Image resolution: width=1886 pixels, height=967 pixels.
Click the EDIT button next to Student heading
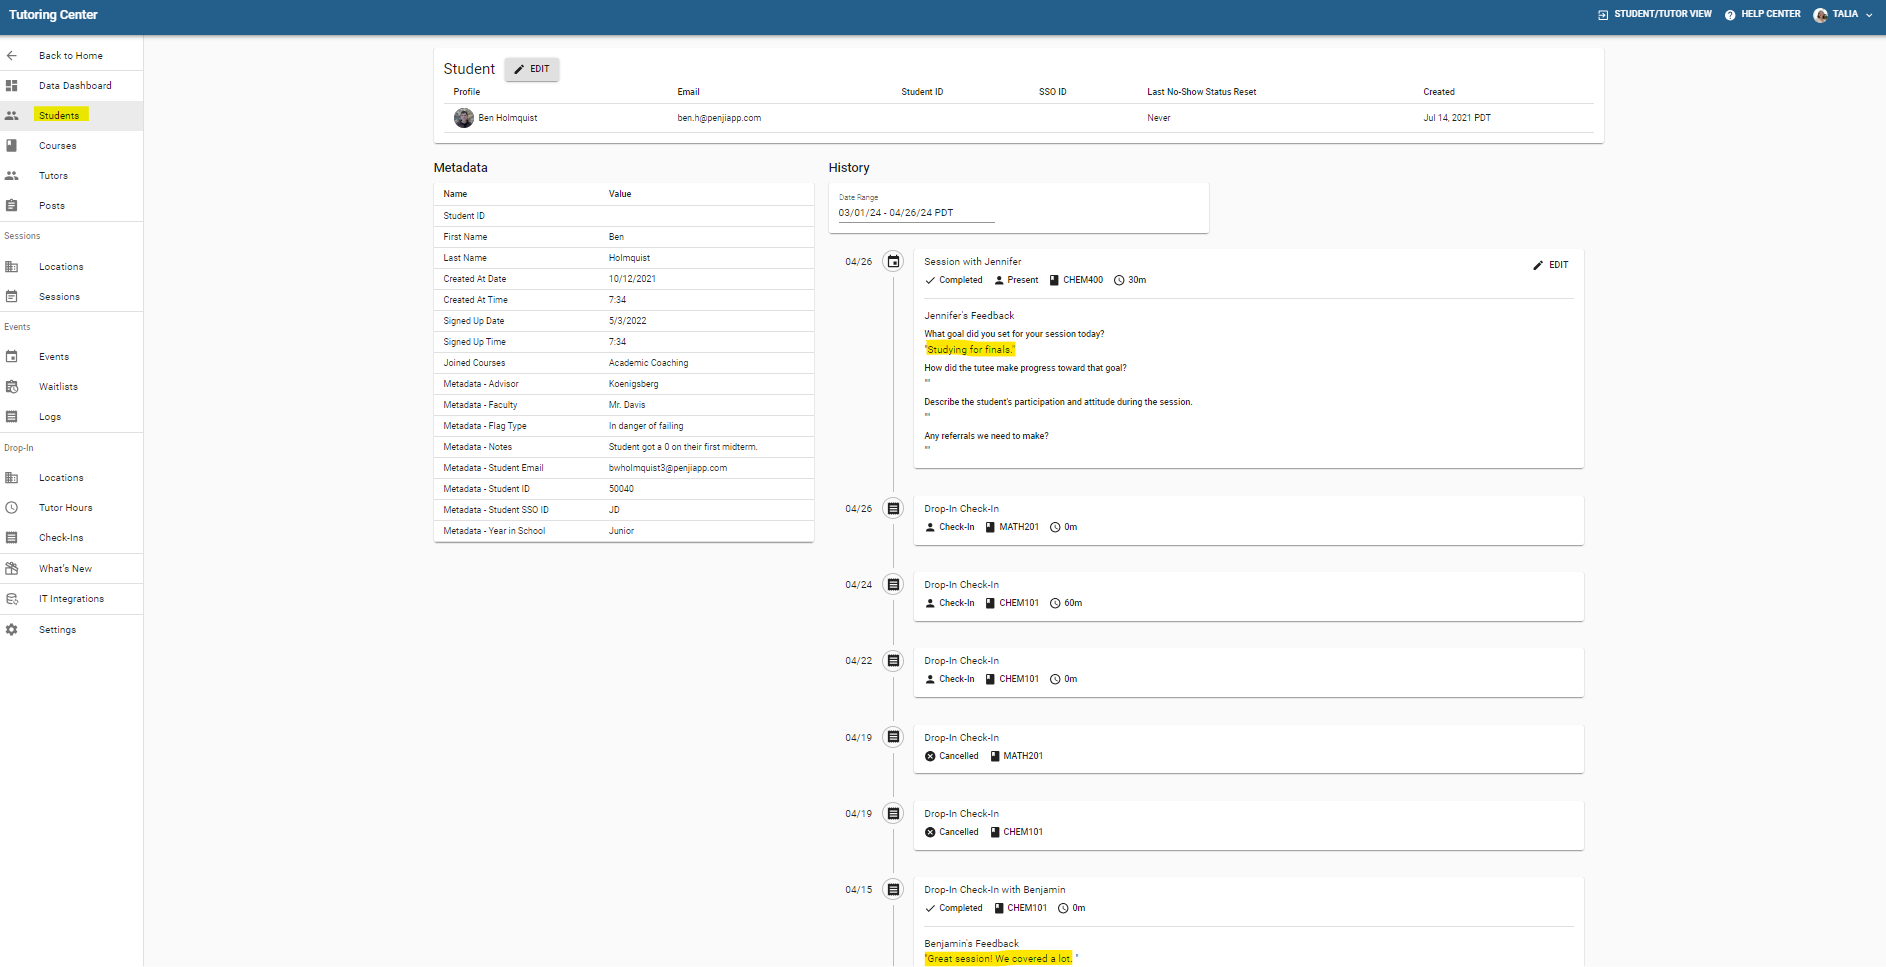(531, 69)
